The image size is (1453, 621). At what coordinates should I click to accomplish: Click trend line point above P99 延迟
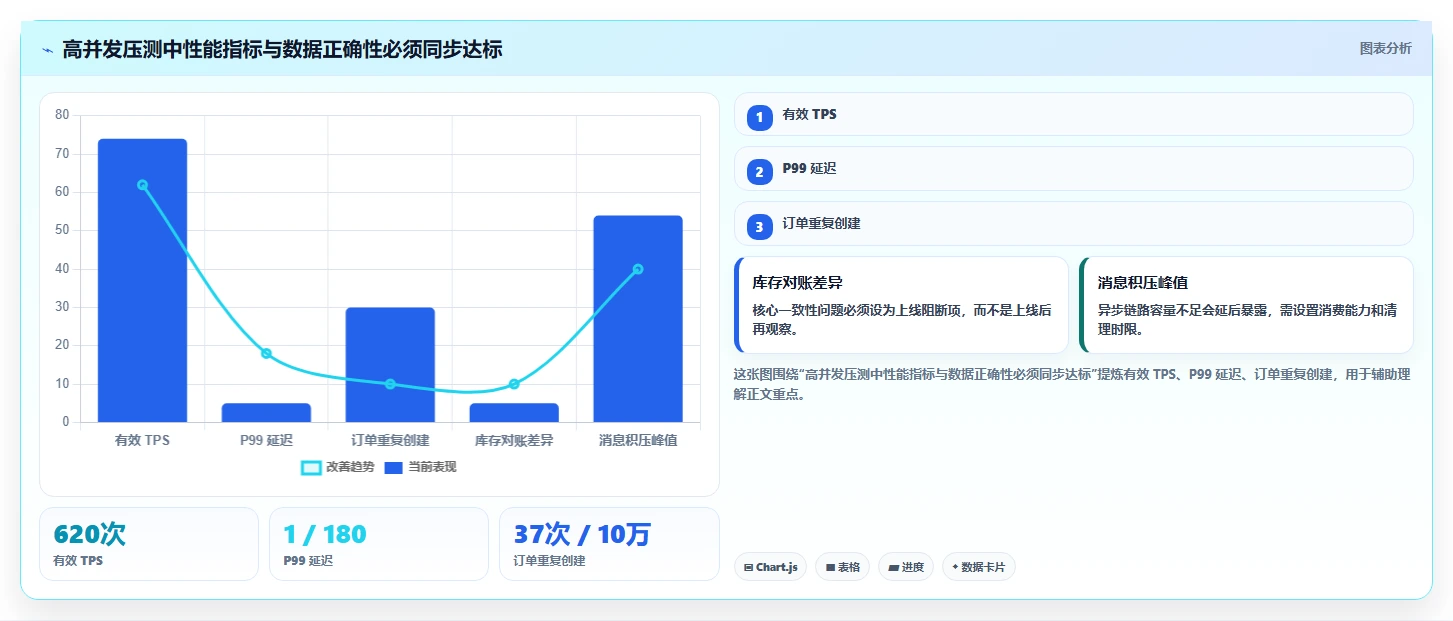point(266,353)
